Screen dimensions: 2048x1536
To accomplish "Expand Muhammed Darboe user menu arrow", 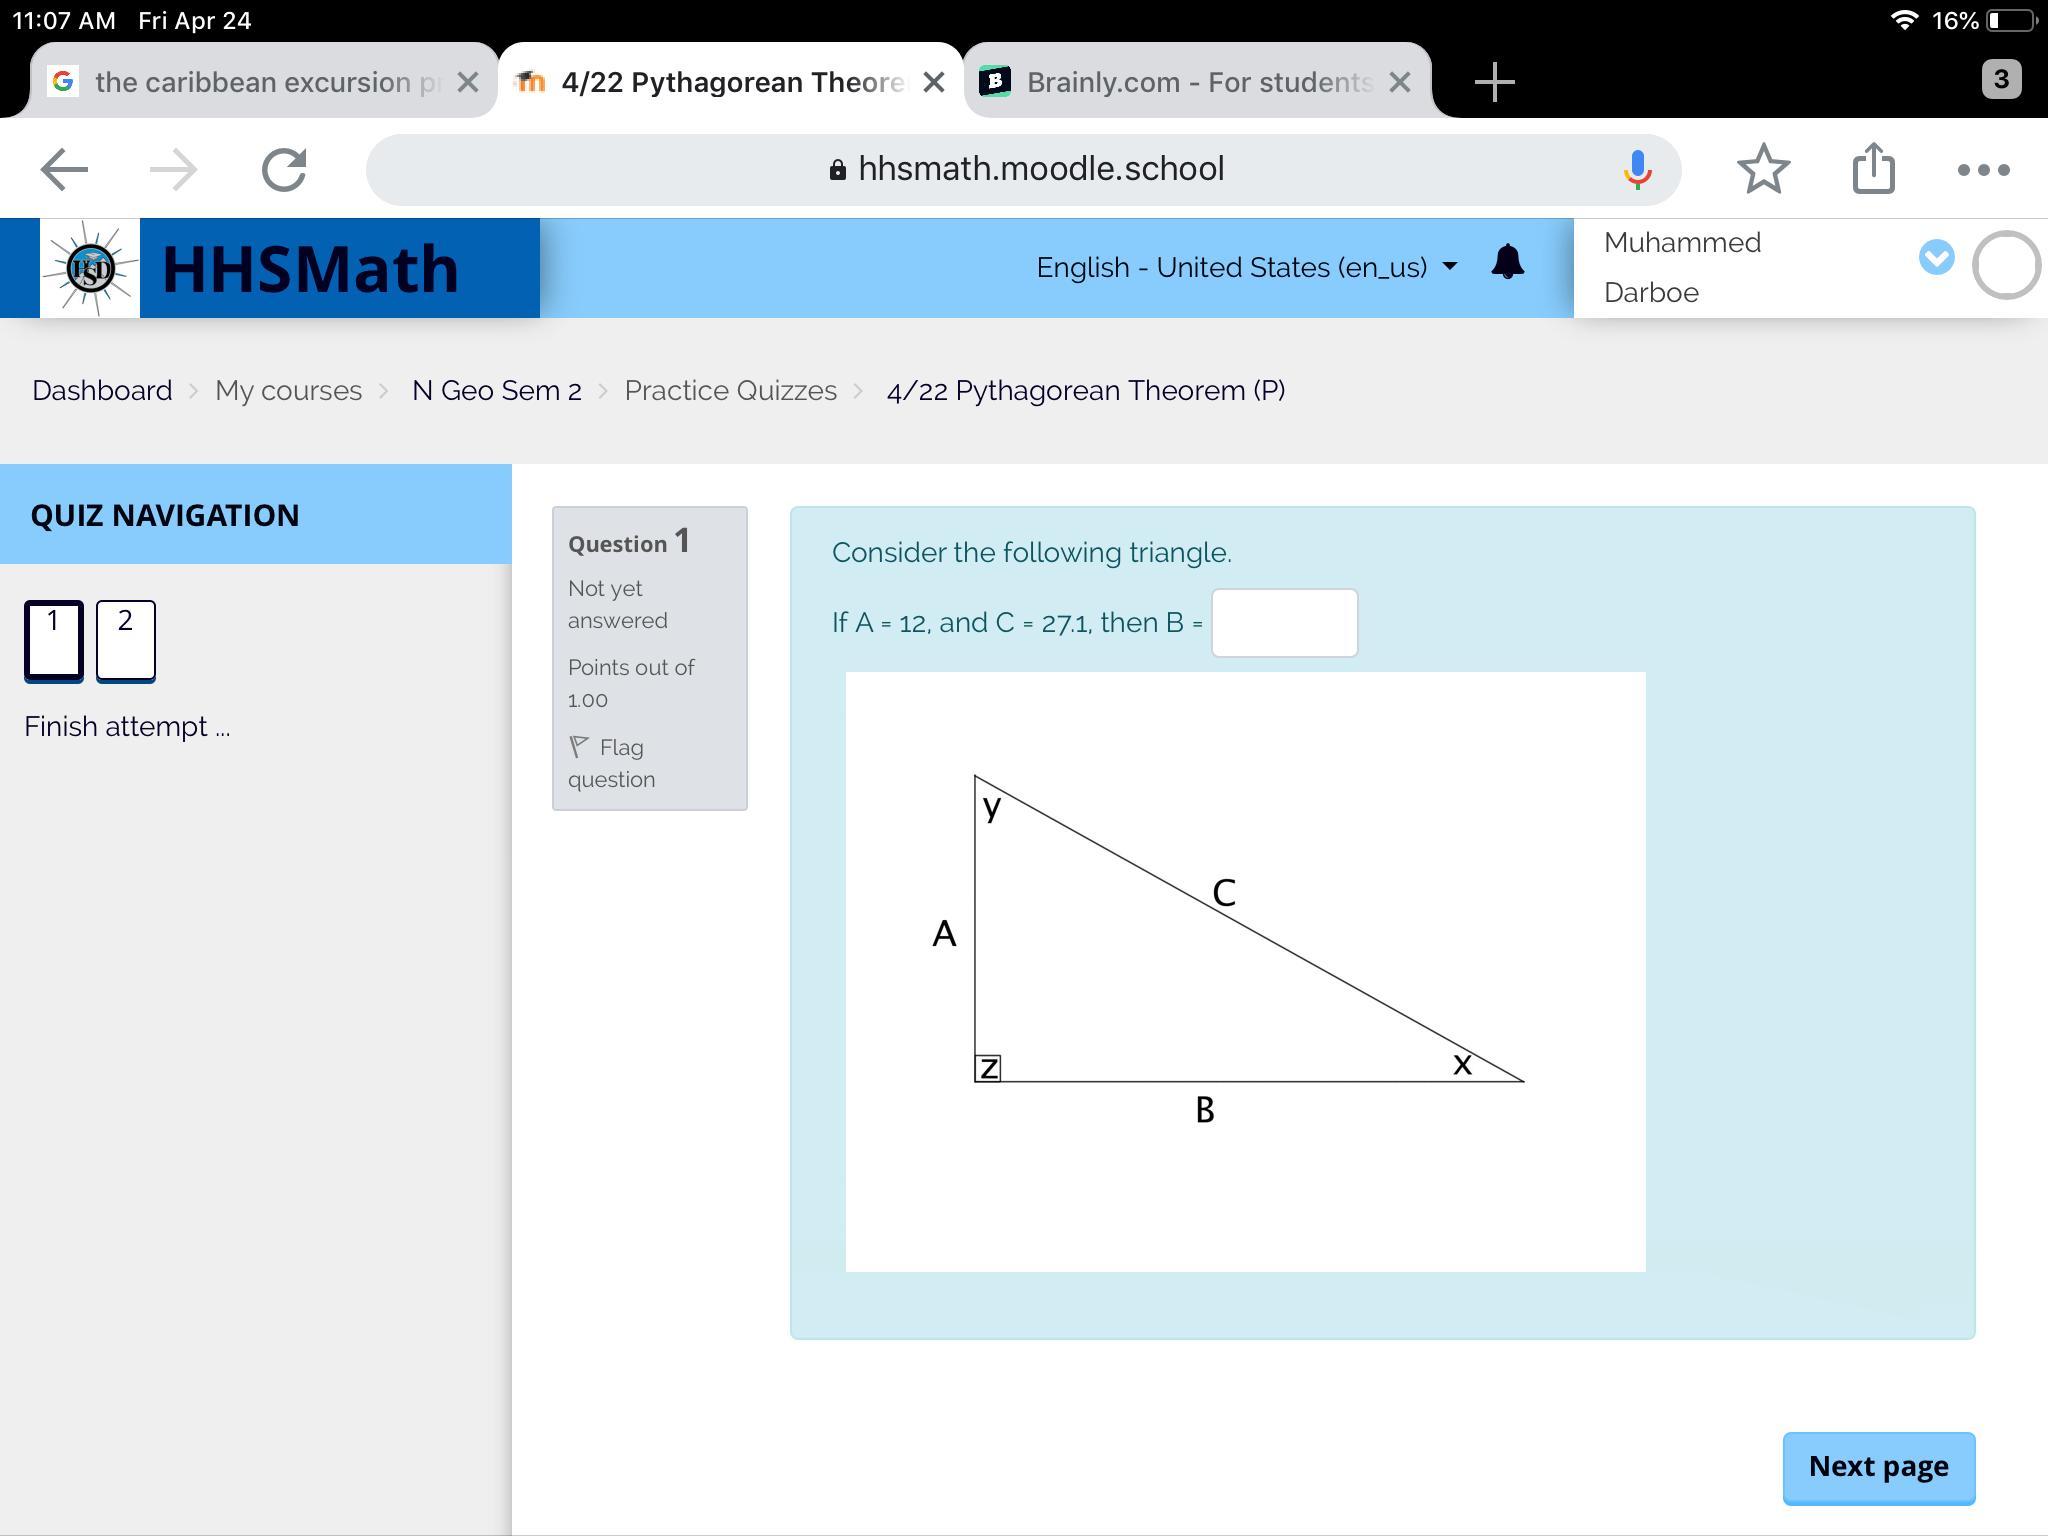I will click(1936, 258).
